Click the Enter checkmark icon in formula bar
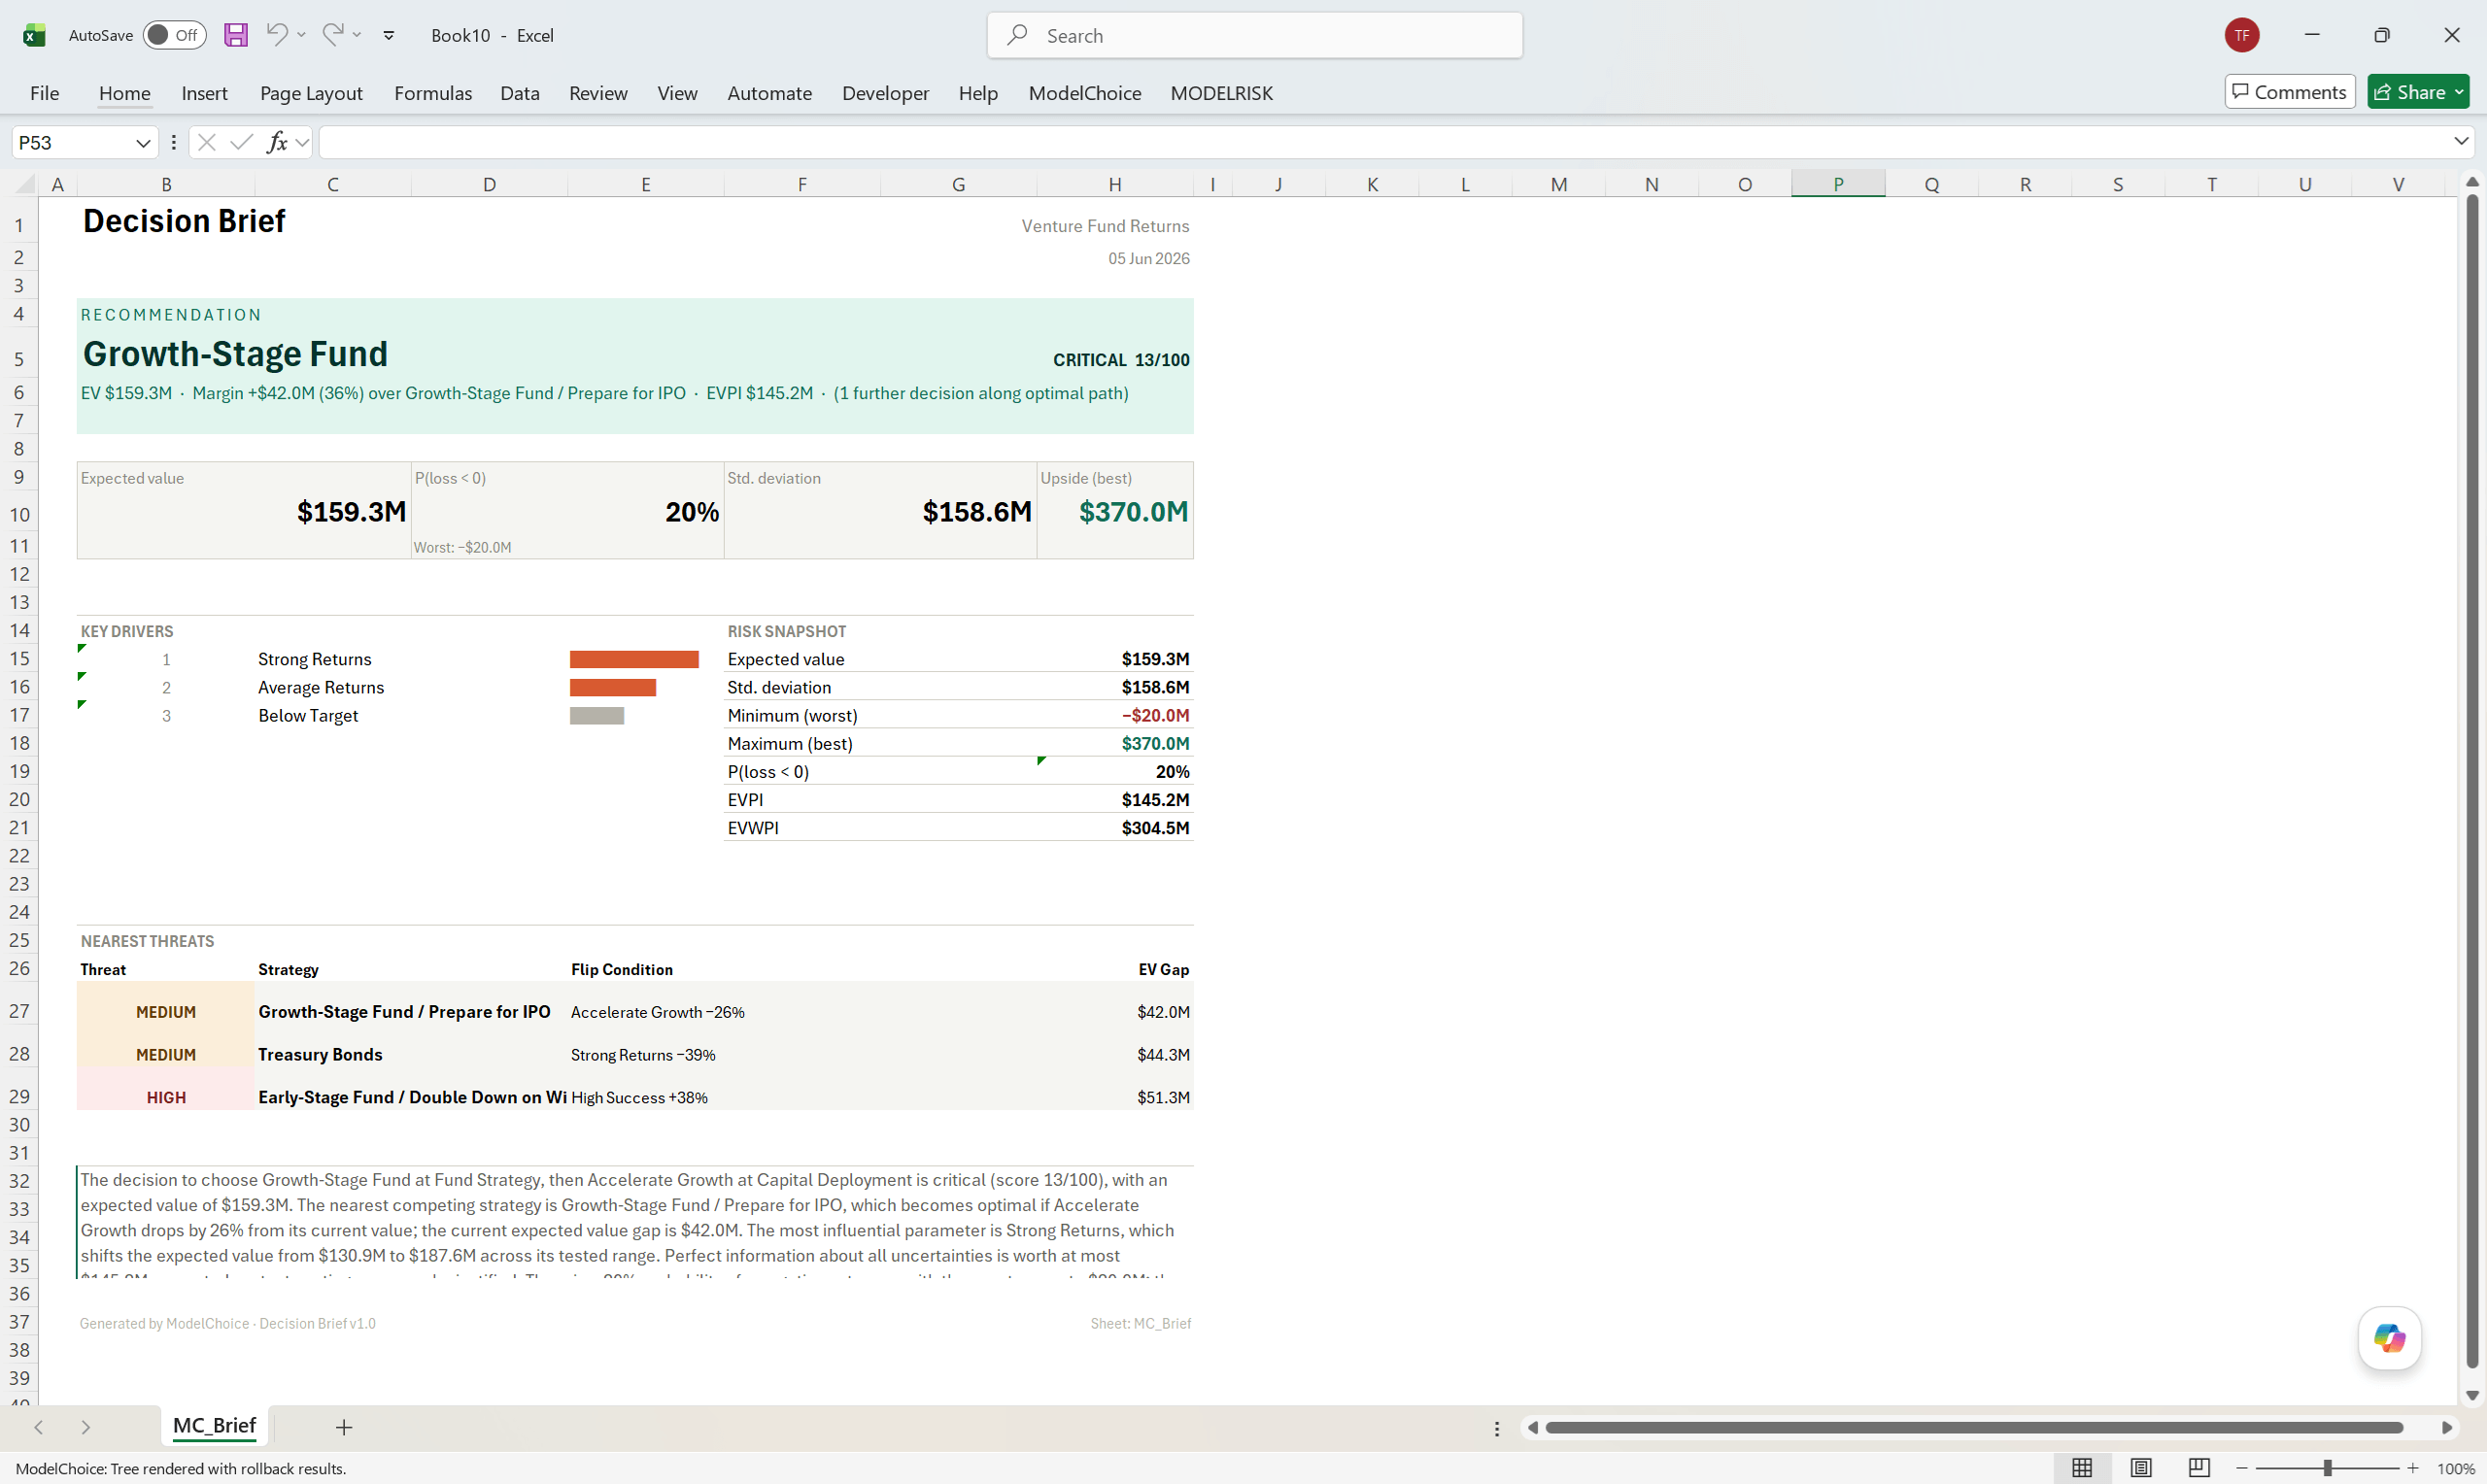Image resolution: width=2487 pixels, height=1484 pixels. tap(241, 143)
